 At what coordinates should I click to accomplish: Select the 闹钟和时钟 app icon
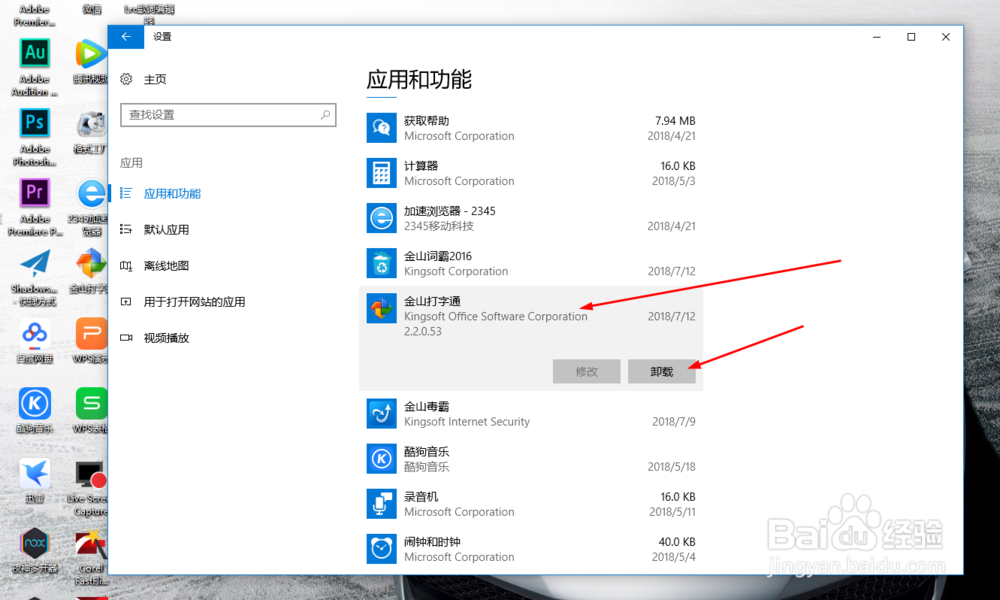(381, 549)
